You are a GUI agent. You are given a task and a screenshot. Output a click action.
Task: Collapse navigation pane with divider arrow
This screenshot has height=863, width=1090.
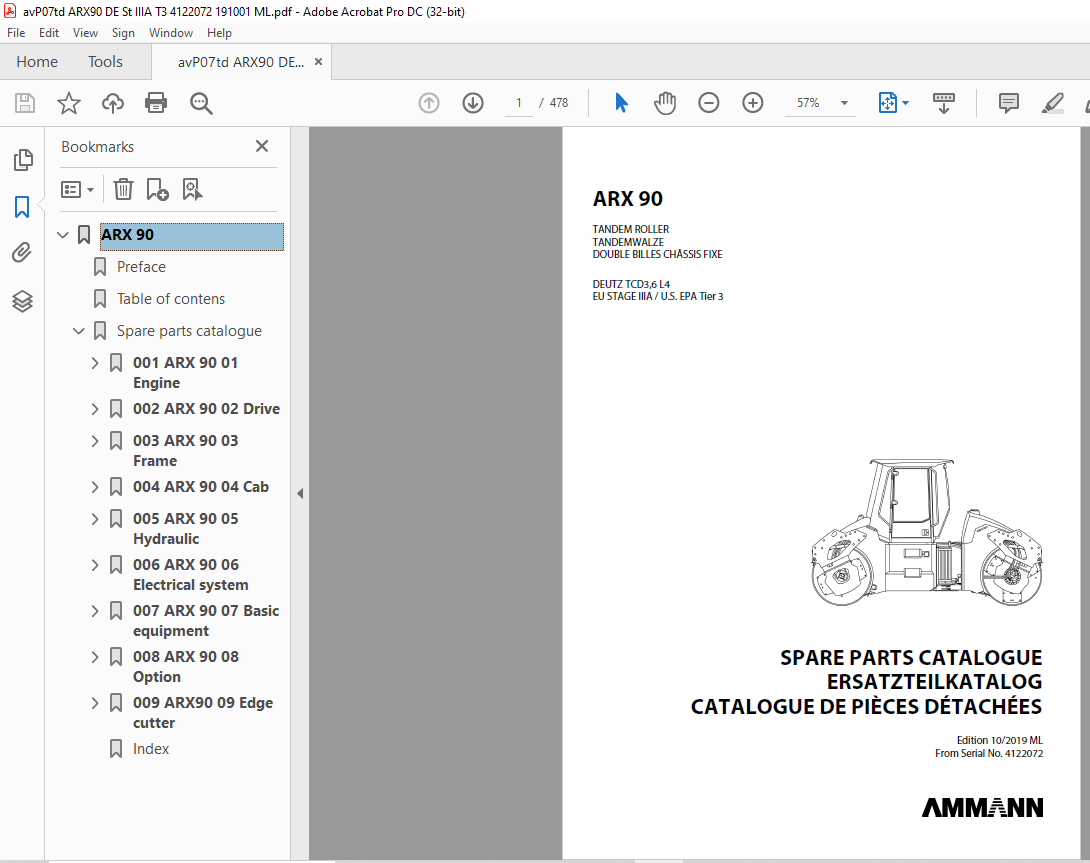point(300,494)
